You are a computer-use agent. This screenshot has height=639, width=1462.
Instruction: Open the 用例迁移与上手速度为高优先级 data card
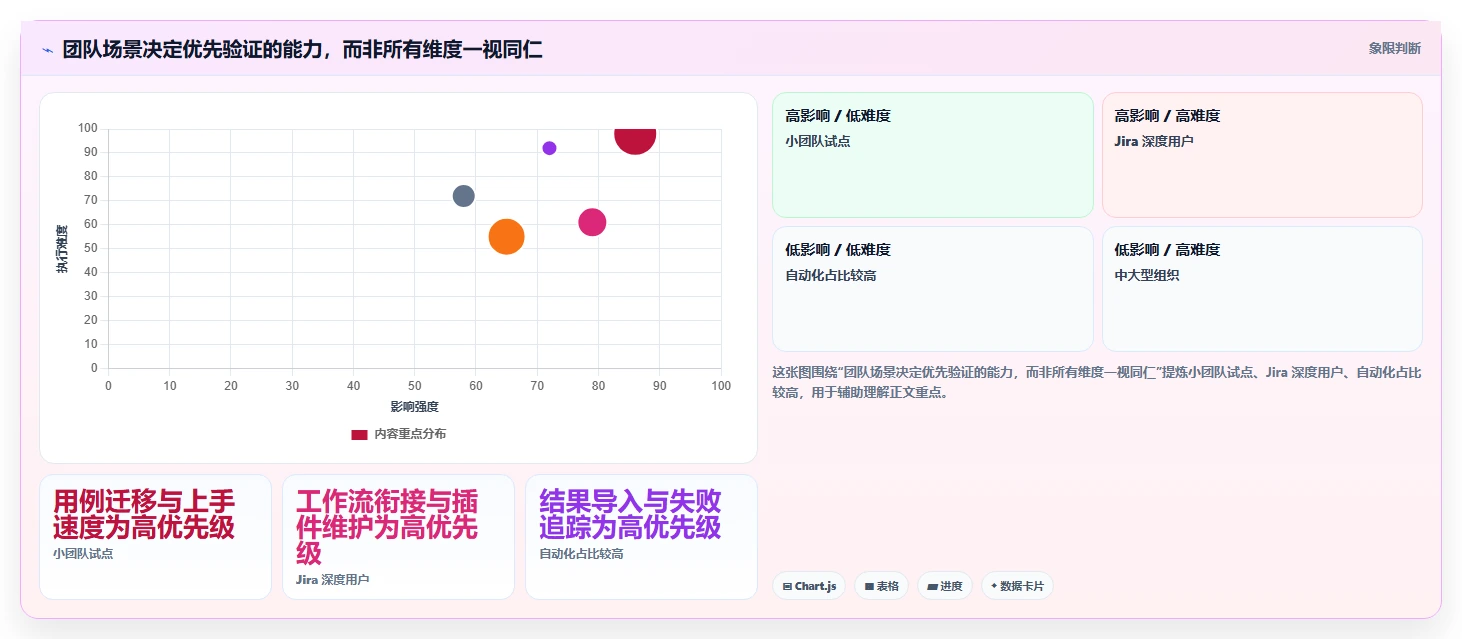(x=155, y=537)
